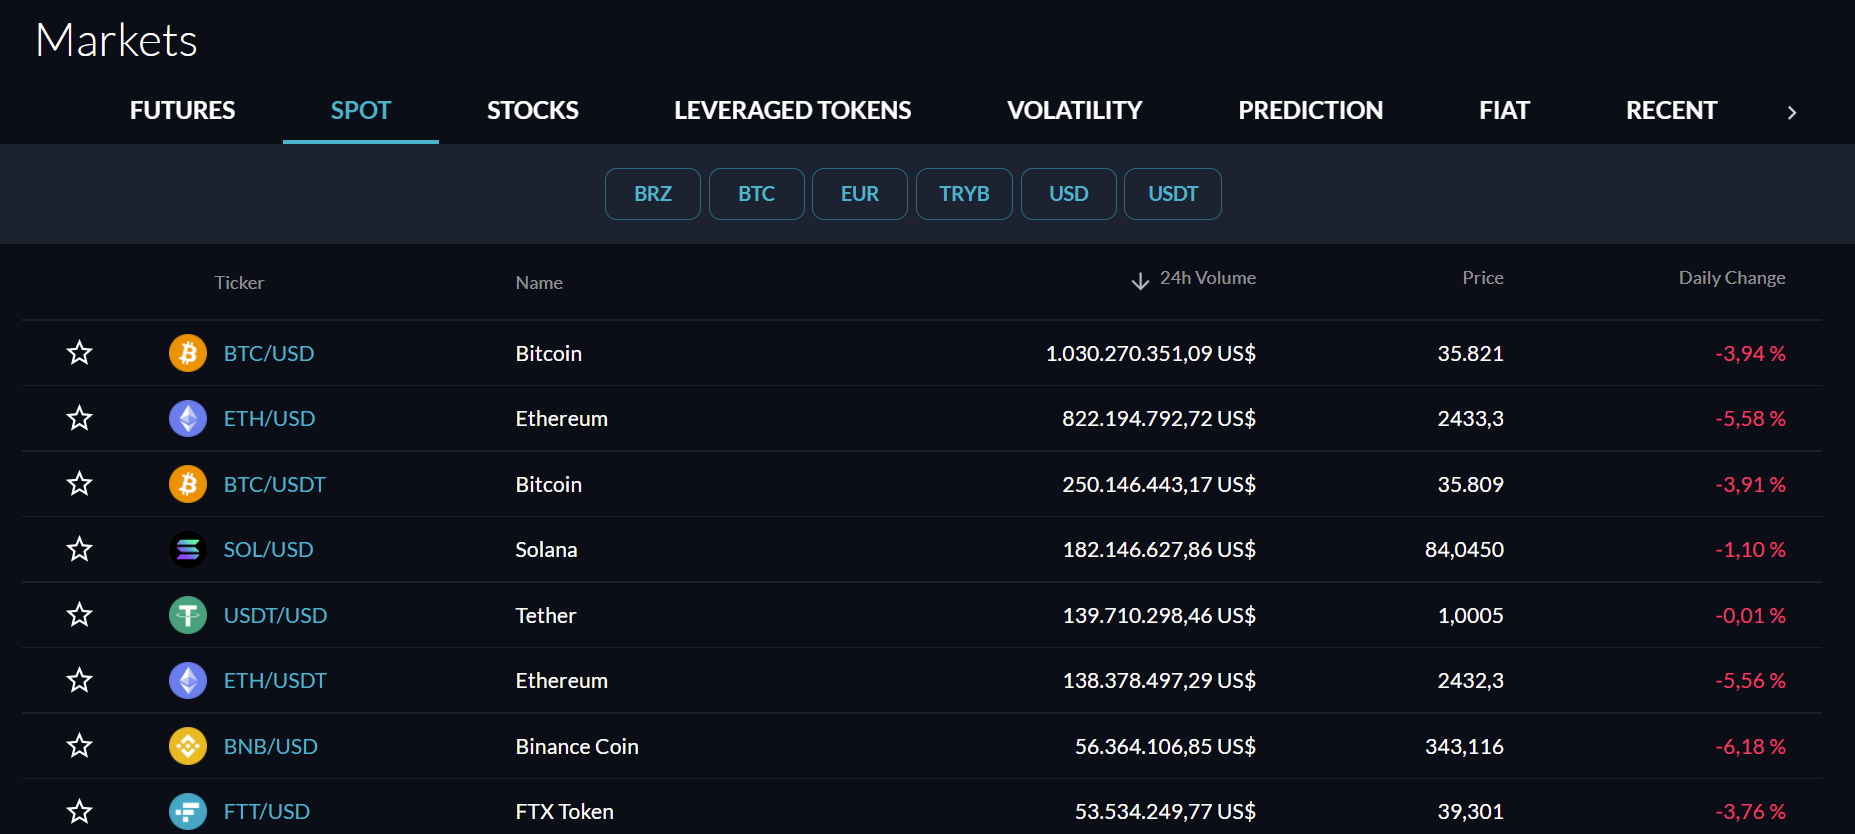Open the ETH/USD ticker link
The height and width of the screenshot is (834, 1855).
269,418
